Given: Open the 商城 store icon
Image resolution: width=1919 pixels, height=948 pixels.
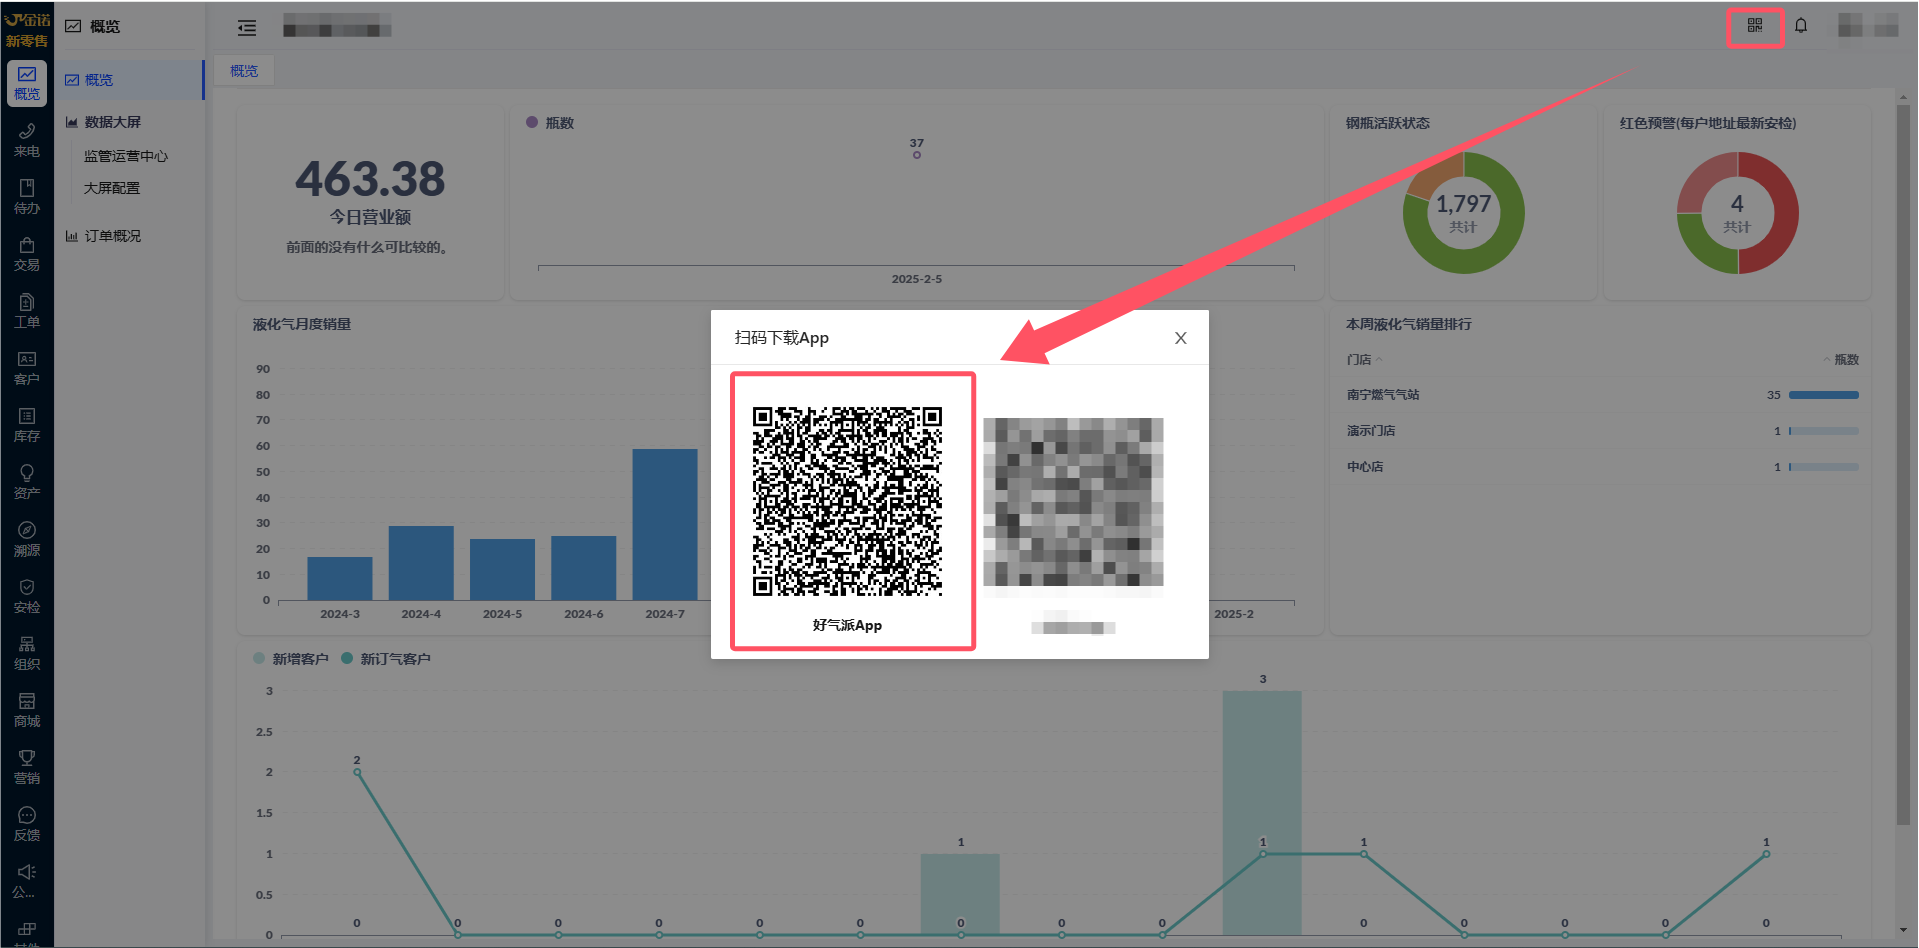Looking at the screenshot, I should point(27,710).
